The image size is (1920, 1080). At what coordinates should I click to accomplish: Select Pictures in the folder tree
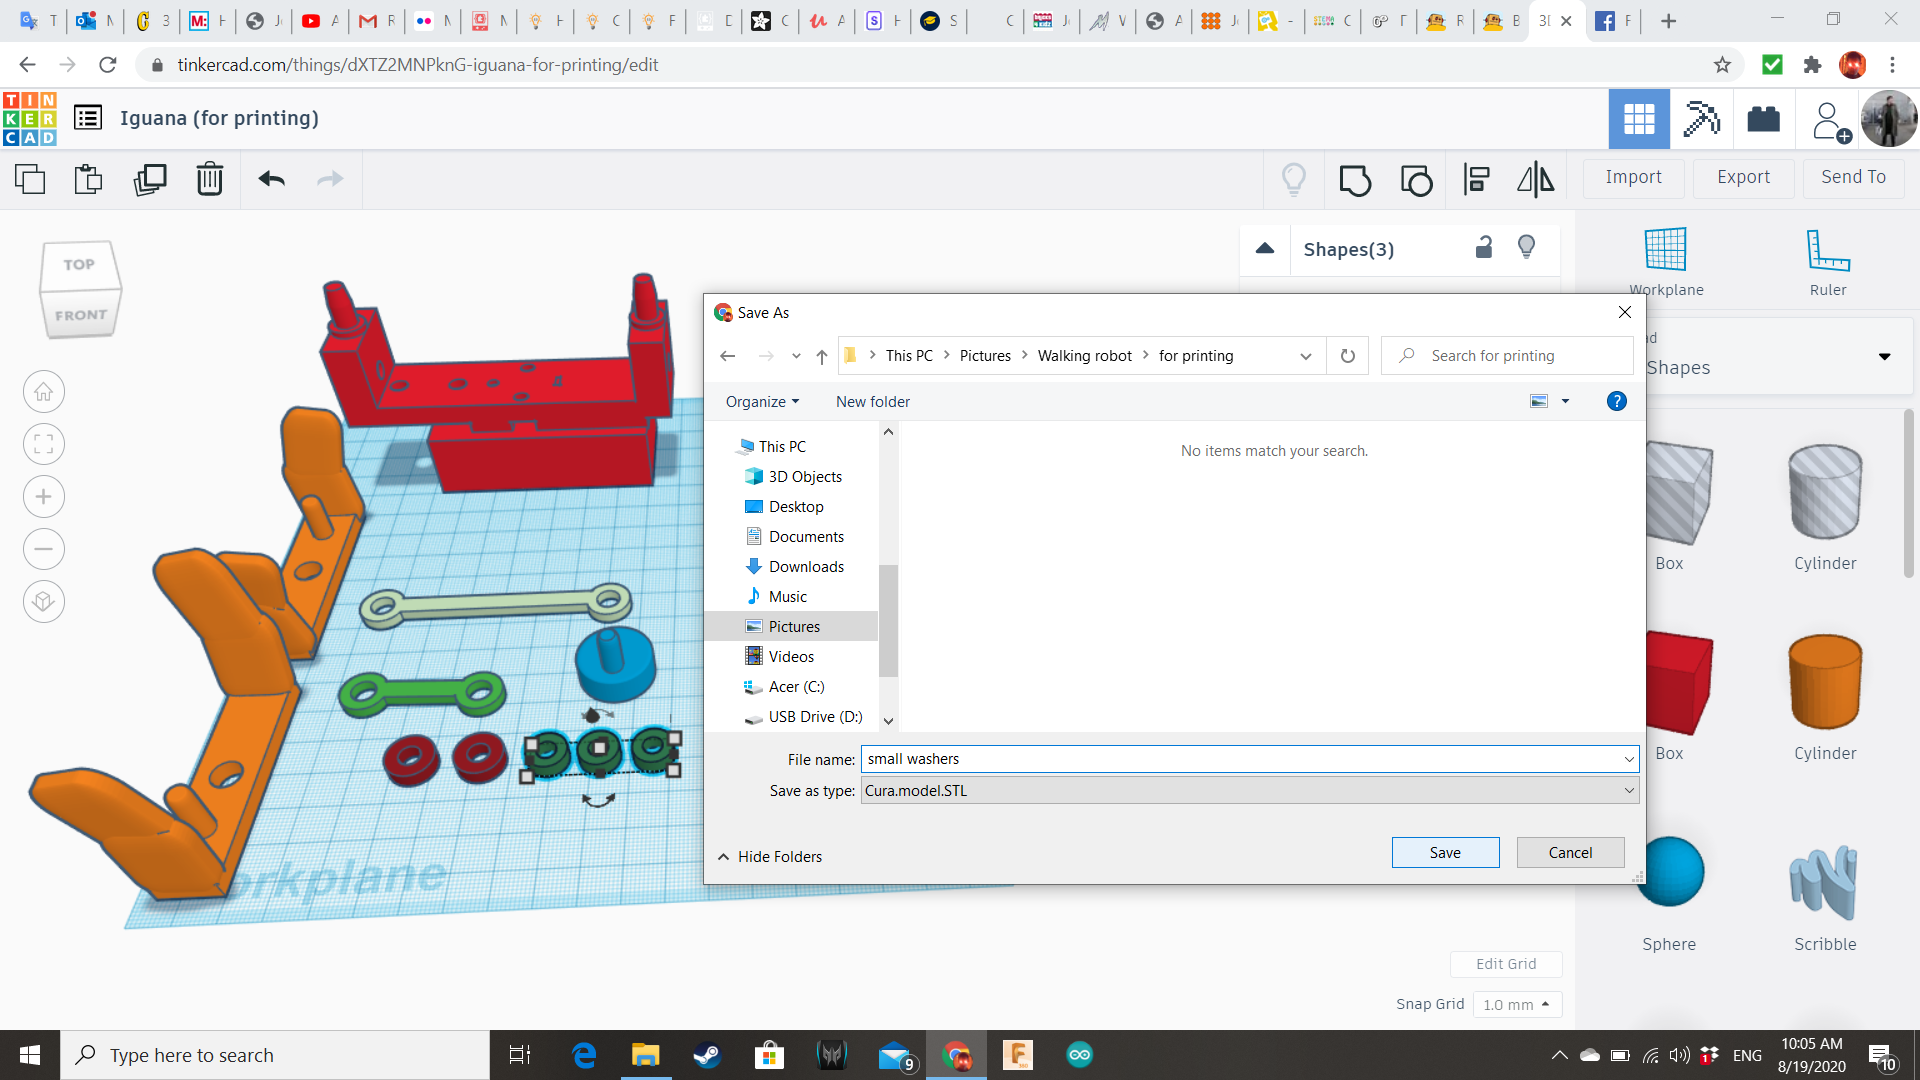794,627
